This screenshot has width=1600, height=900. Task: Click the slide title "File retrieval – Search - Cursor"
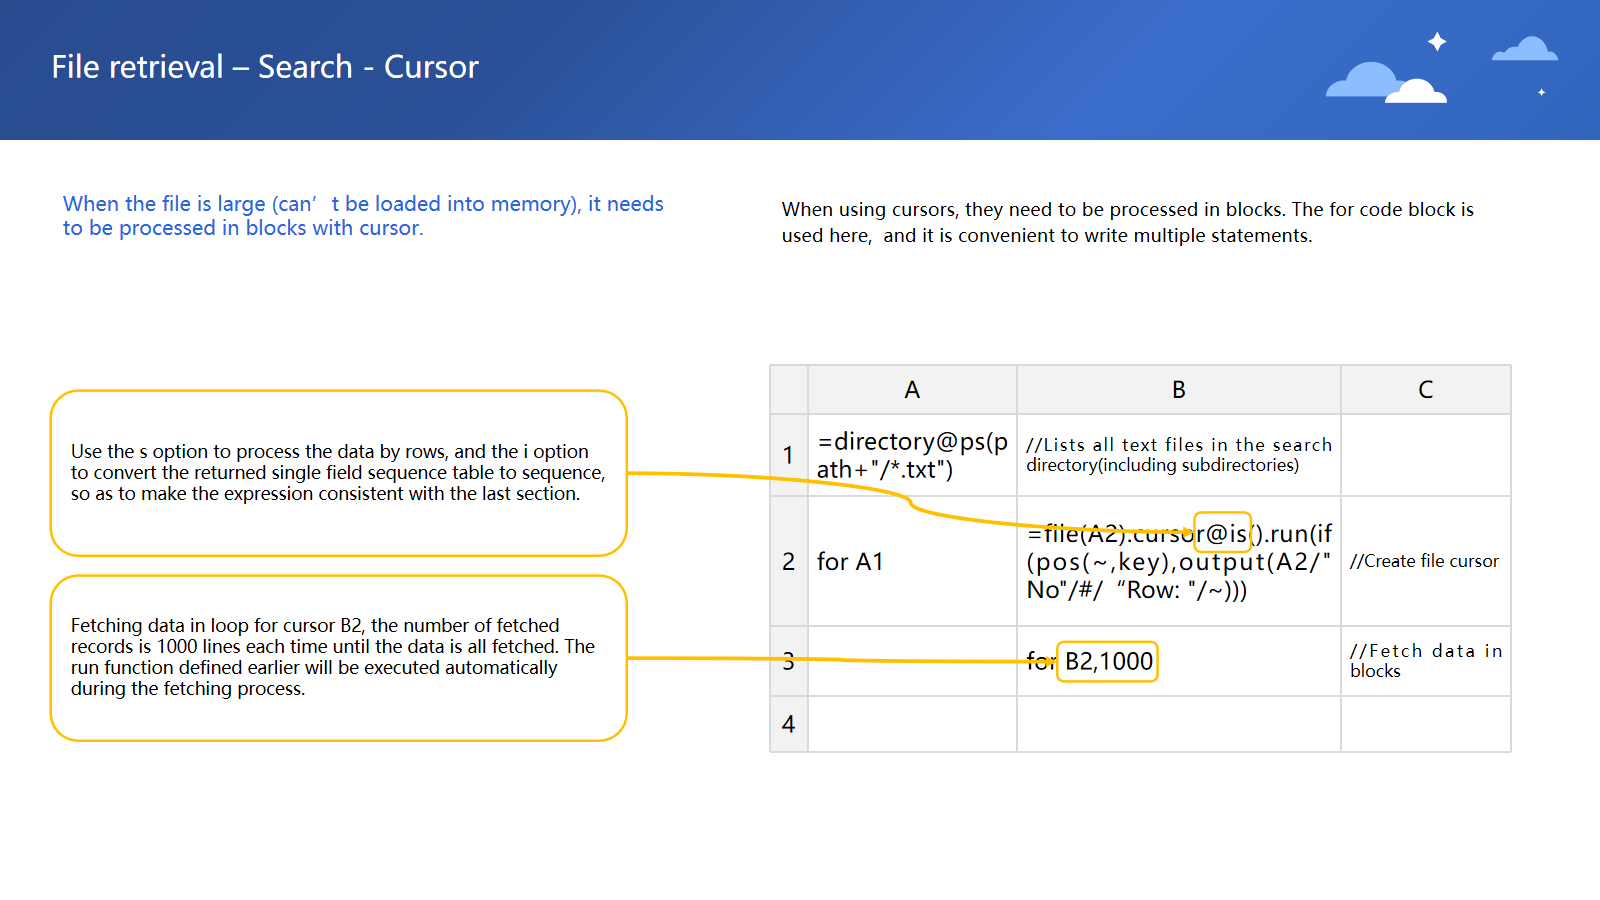click(265, 67)
